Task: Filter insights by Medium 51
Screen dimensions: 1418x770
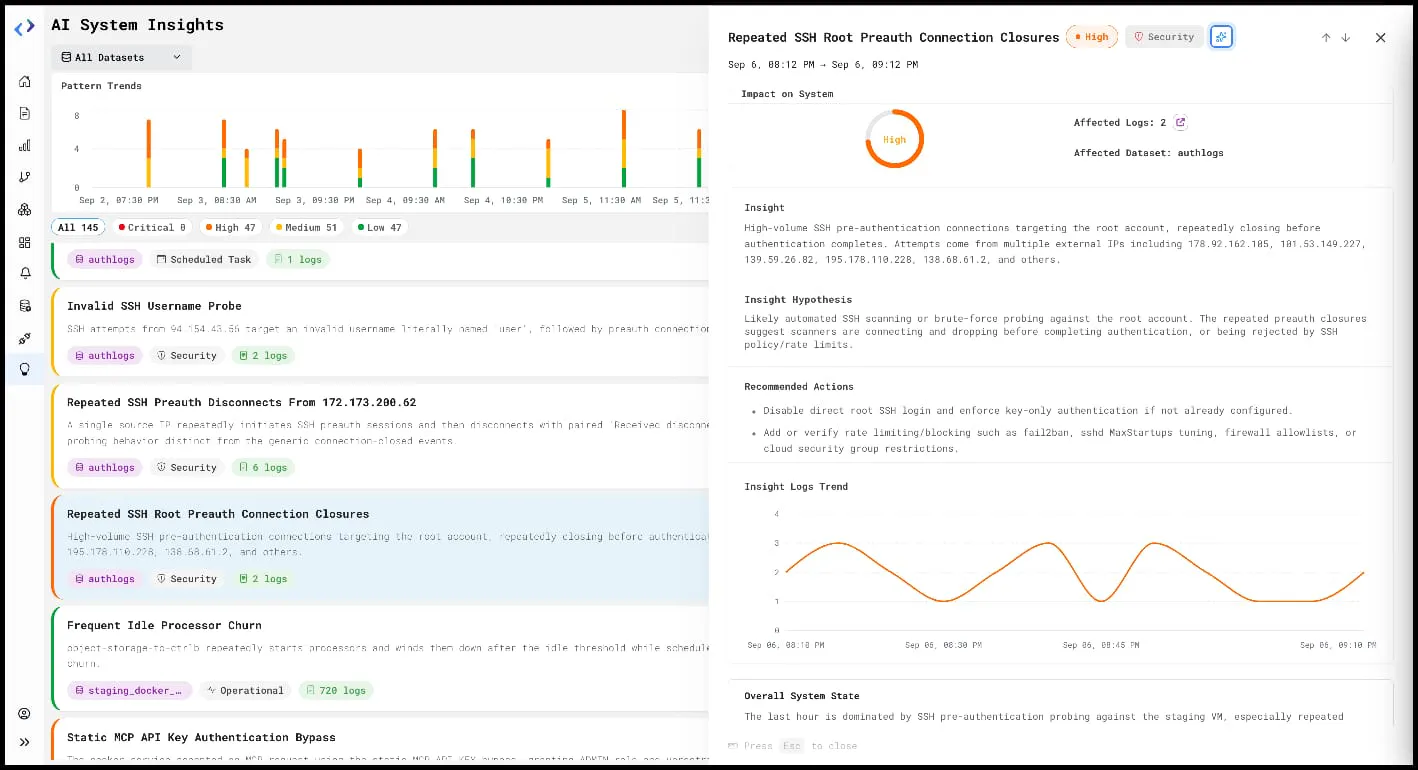Action: click(x=307, y=228)
